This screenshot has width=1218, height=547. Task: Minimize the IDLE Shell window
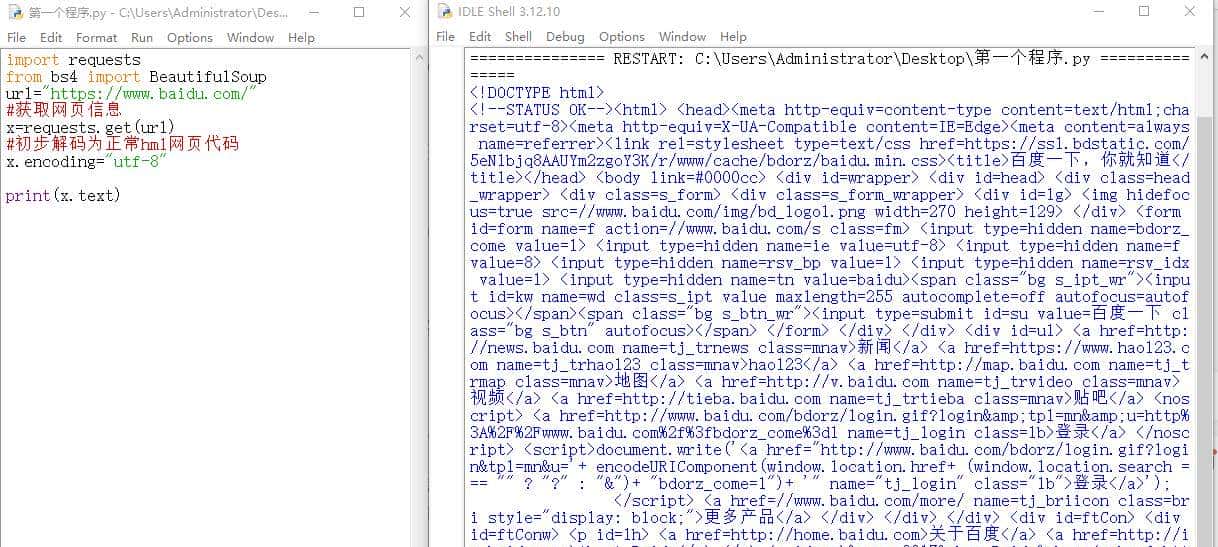tap(1098, 12)
